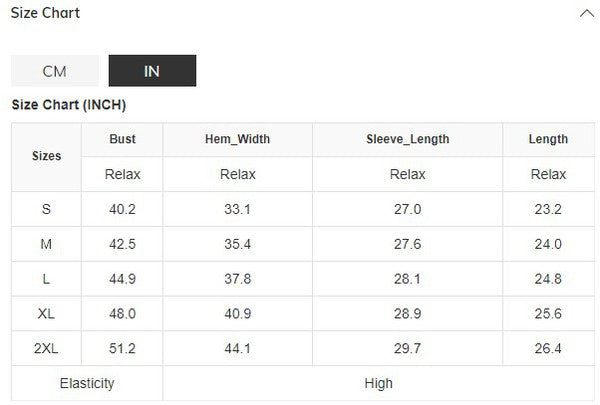Collapse the Size Chart section chevron
Screen dimensions: 600x405
click(586, 14)
